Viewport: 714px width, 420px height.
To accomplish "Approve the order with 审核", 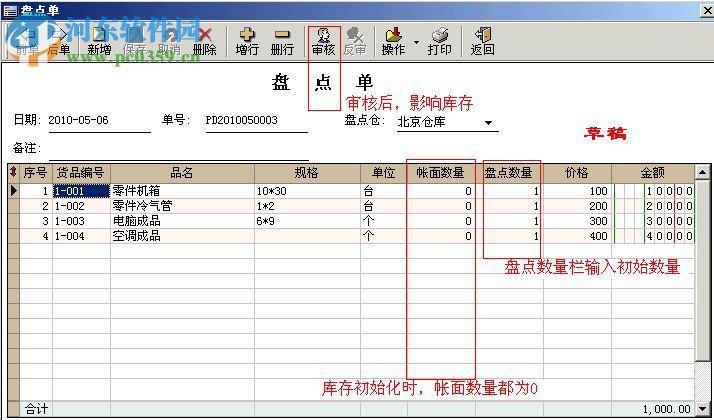I will click(x=324, y=41).
